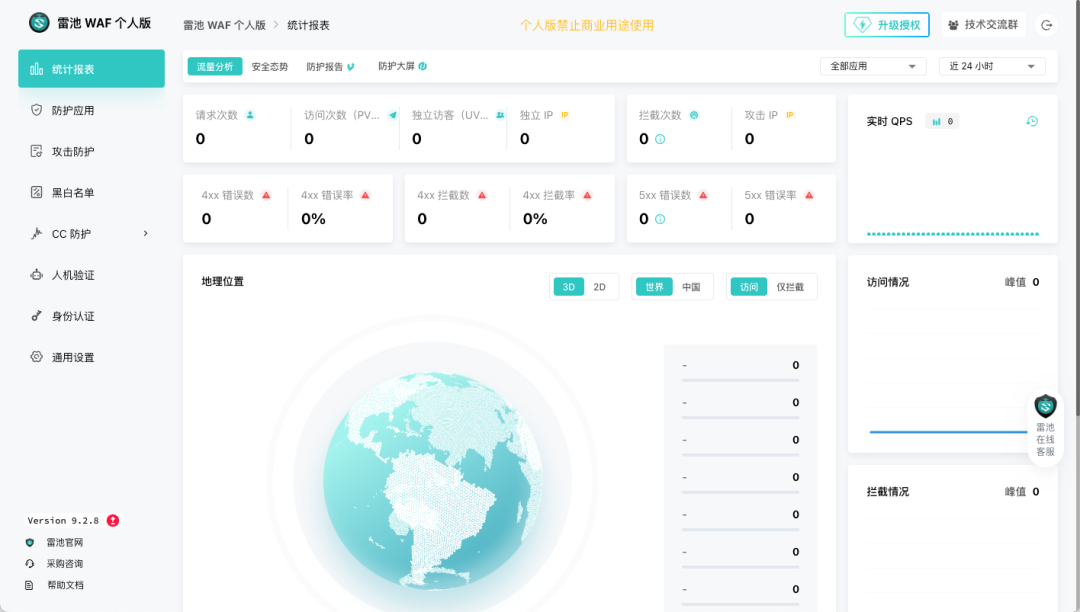Click the user icon beside 请求次数
This screenshot has height=612, width=1080.
(250, 115)
